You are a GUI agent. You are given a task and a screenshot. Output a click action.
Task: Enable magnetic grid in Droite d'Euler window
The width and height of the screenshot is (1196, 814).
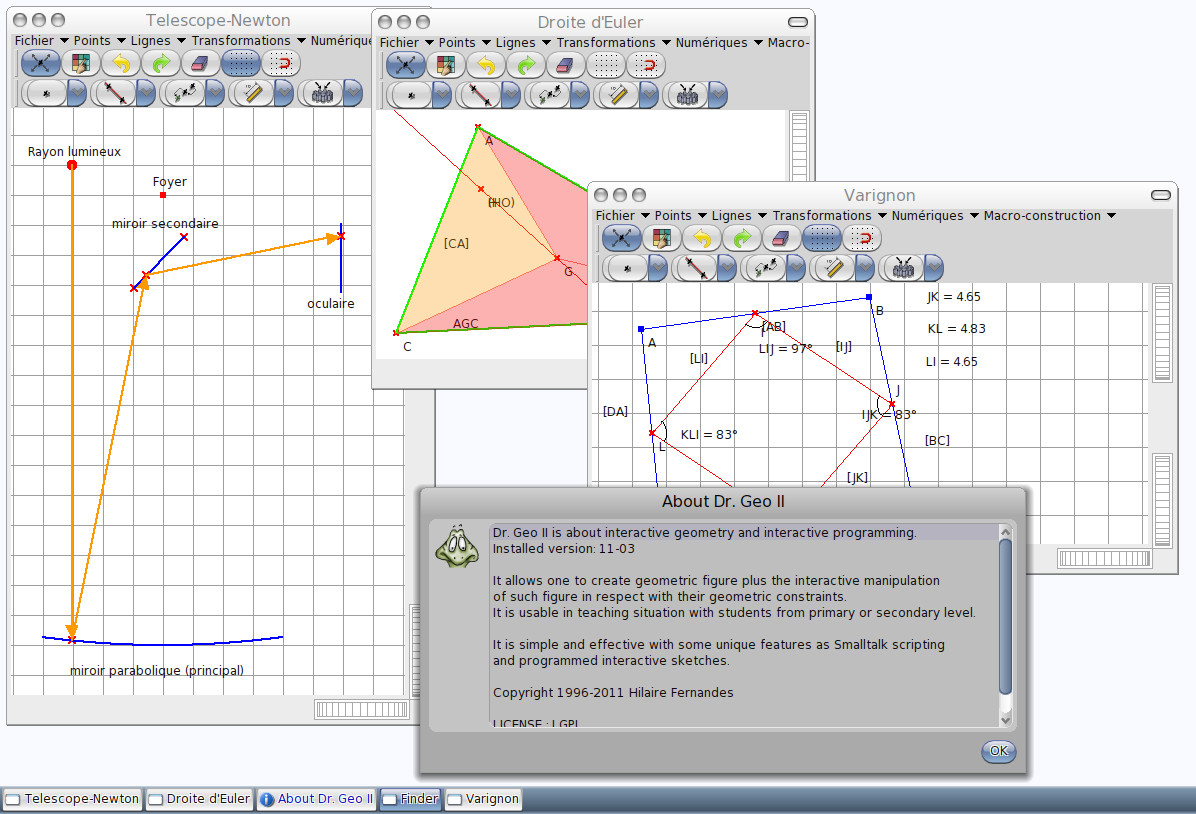click(x=645, y=66)
